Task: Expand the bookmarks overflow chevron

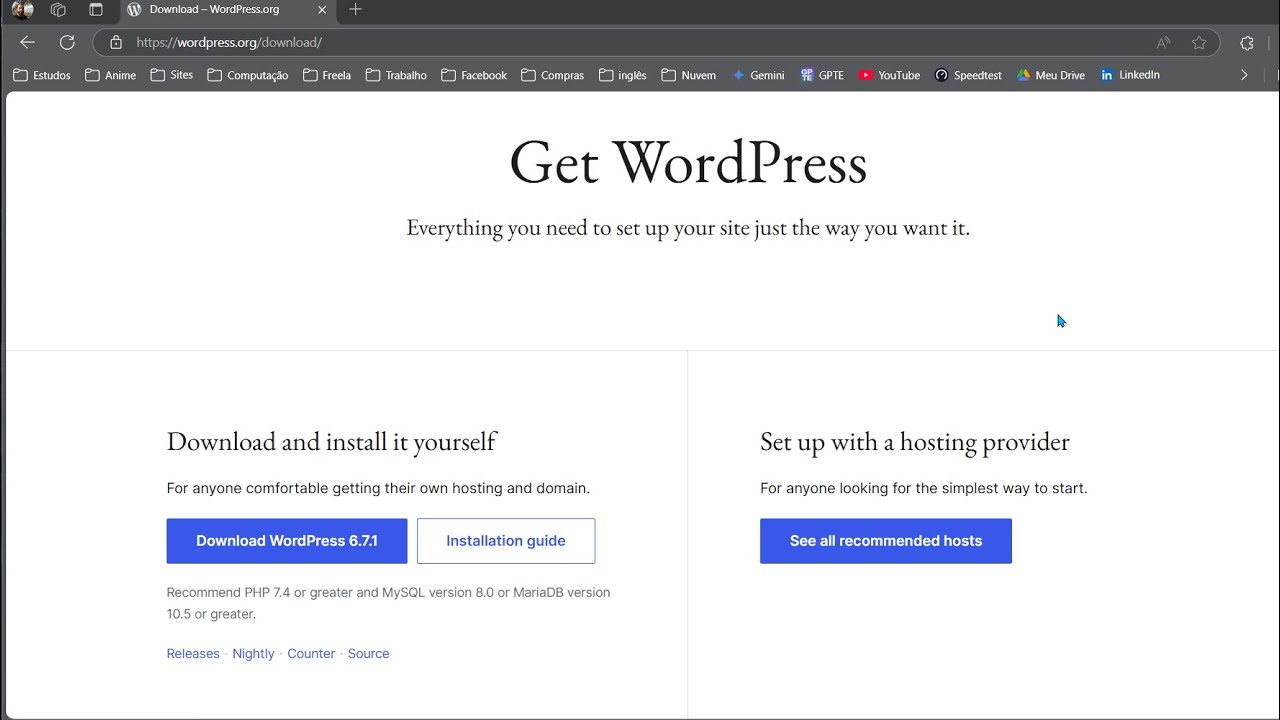Action: click(x=1244, y=75)
